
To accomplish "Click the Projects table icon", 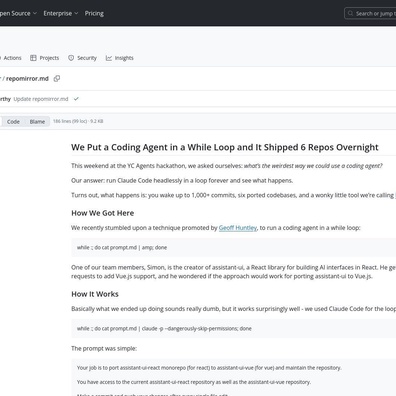I will tap(33, 58).
